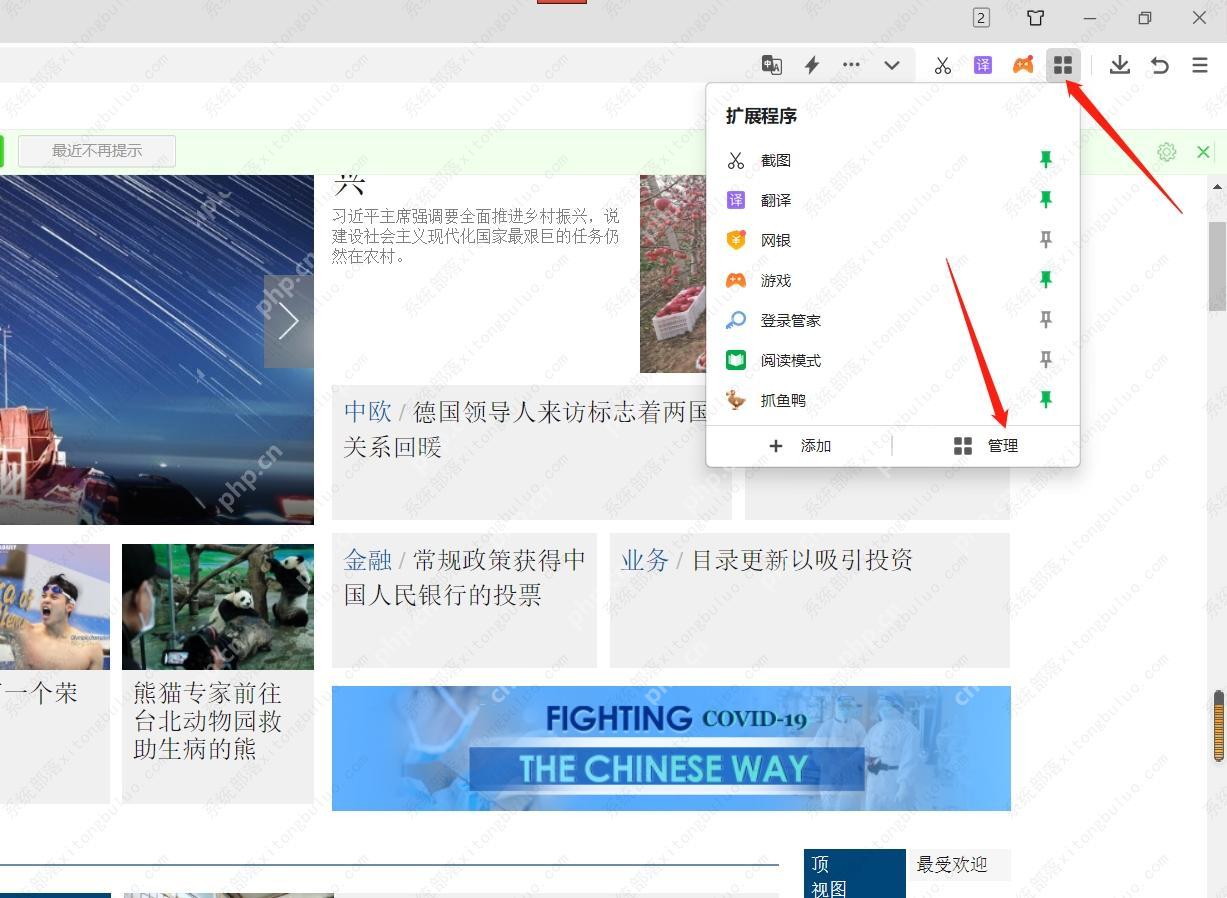Pin the 登录管家 extension to toolbar
This screenshot has width=1227, height=898.
[1045, 320]
